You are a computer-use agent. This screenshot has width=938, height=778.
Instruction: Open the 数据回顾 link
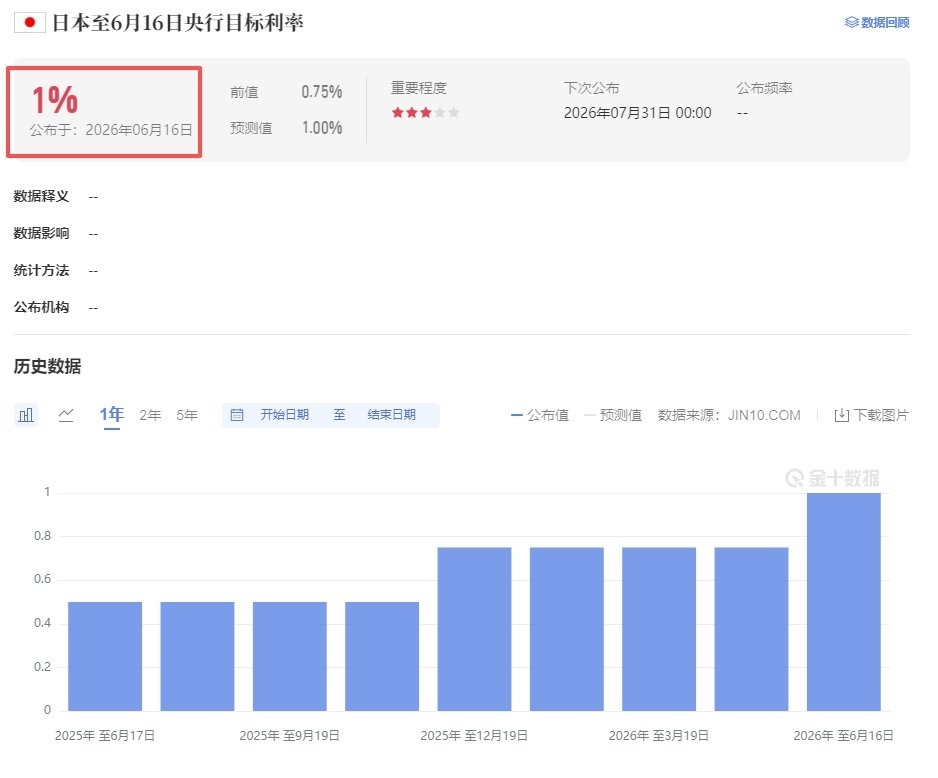pyautogui.click(x=878, y=23)
